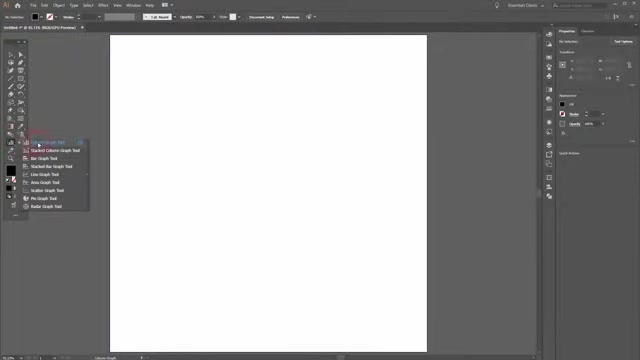Close the Untitled-1 document tab
Screen dimensions: 640x360
(82, 28)
